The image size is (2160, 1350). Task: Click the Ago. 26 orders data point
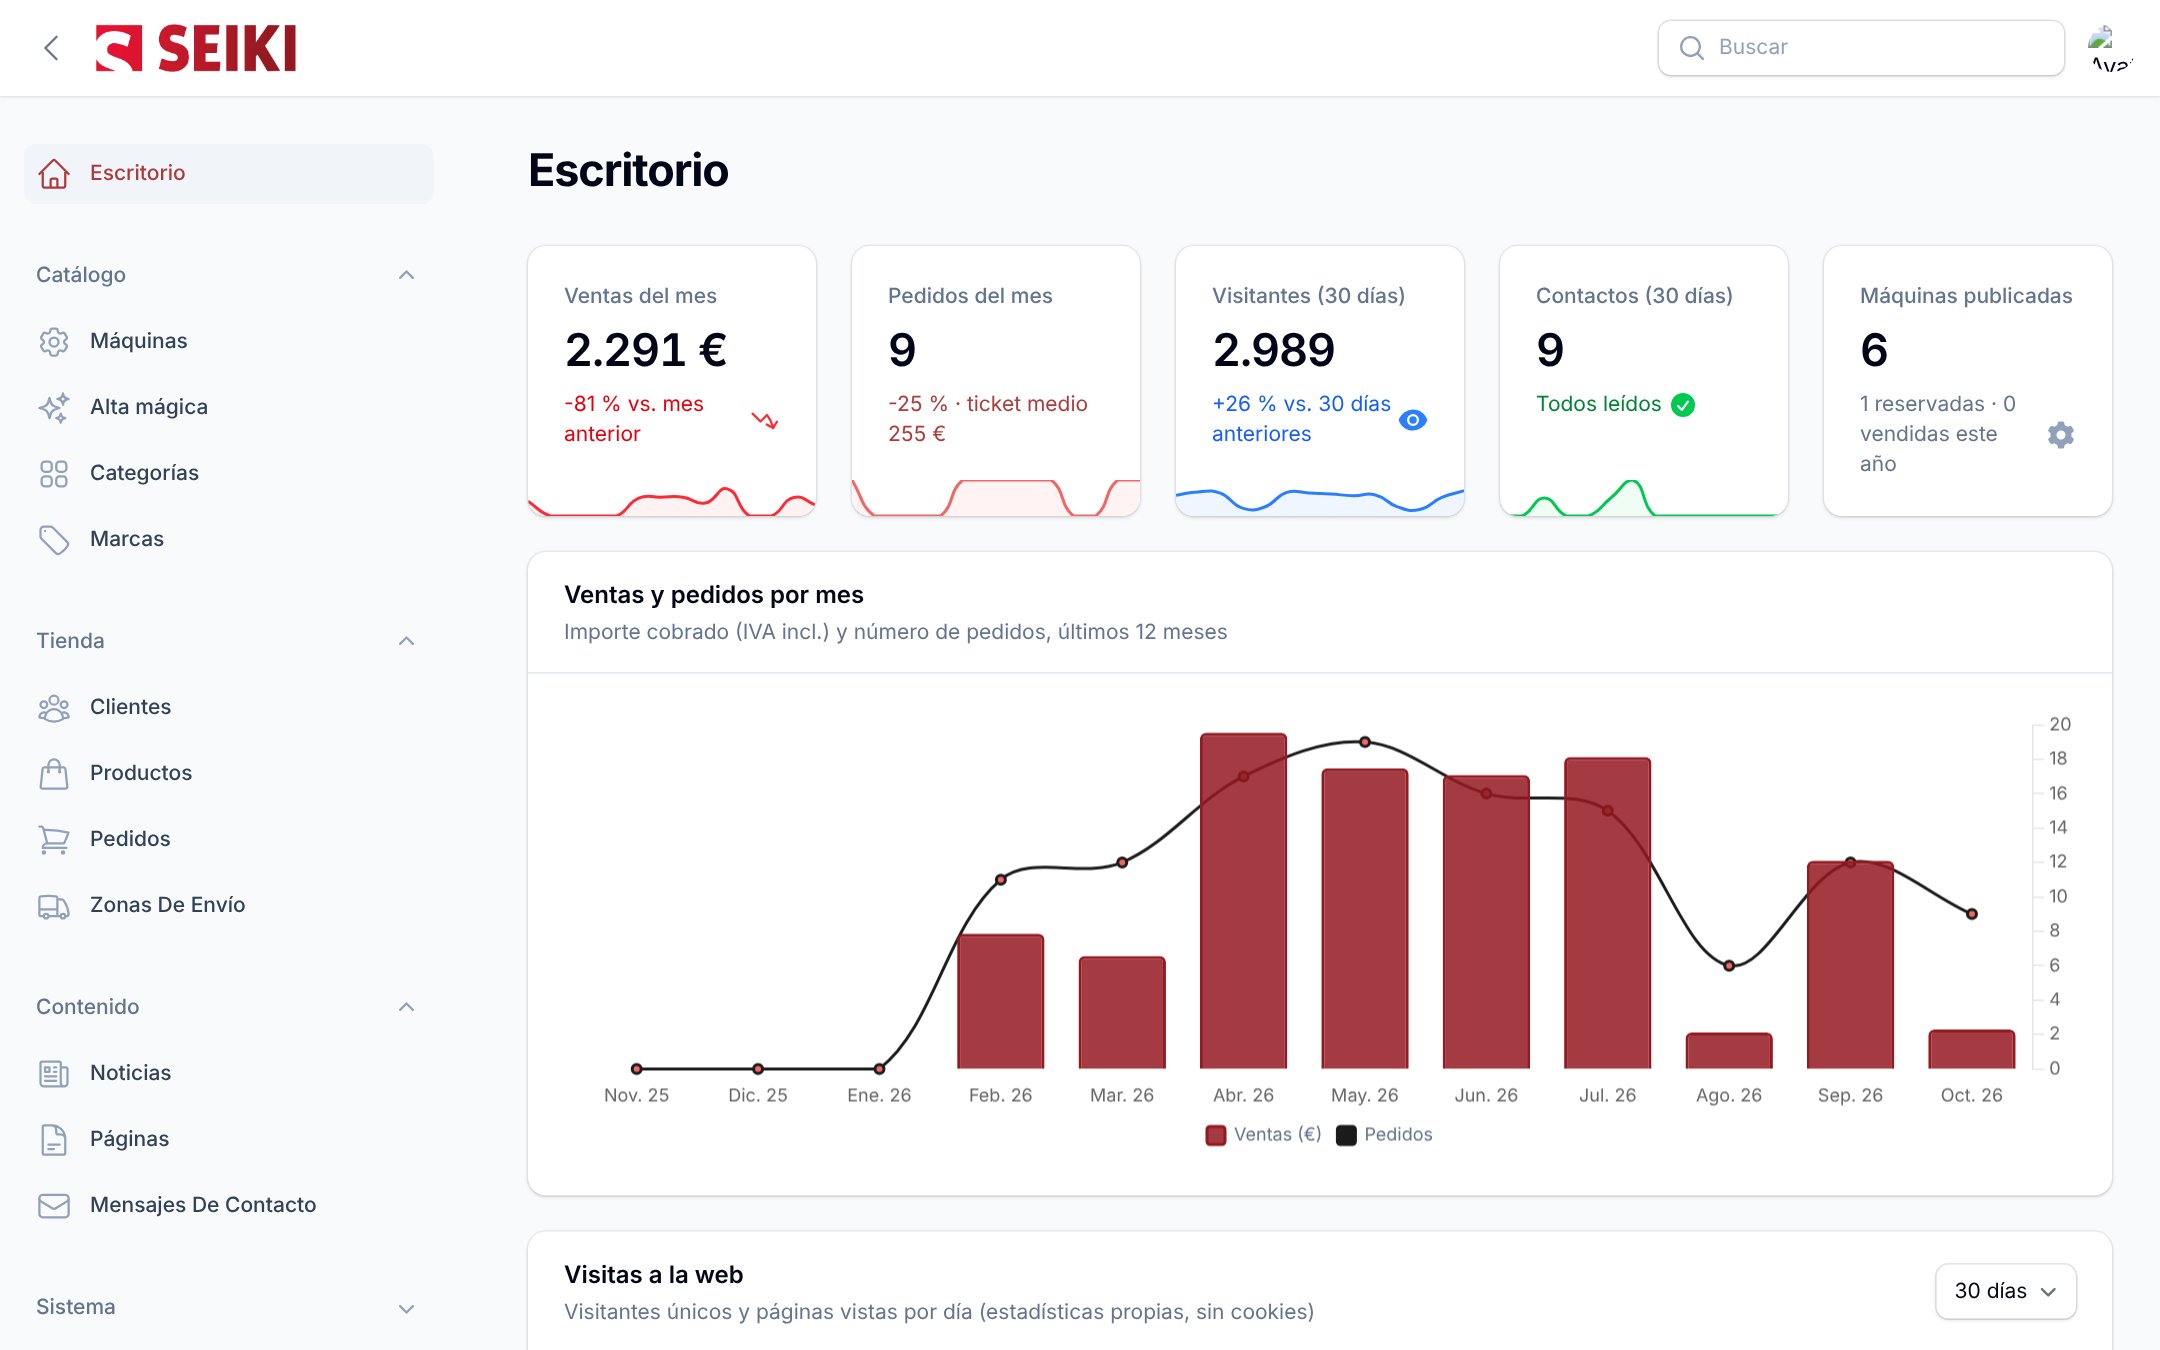click(1729, 965)
